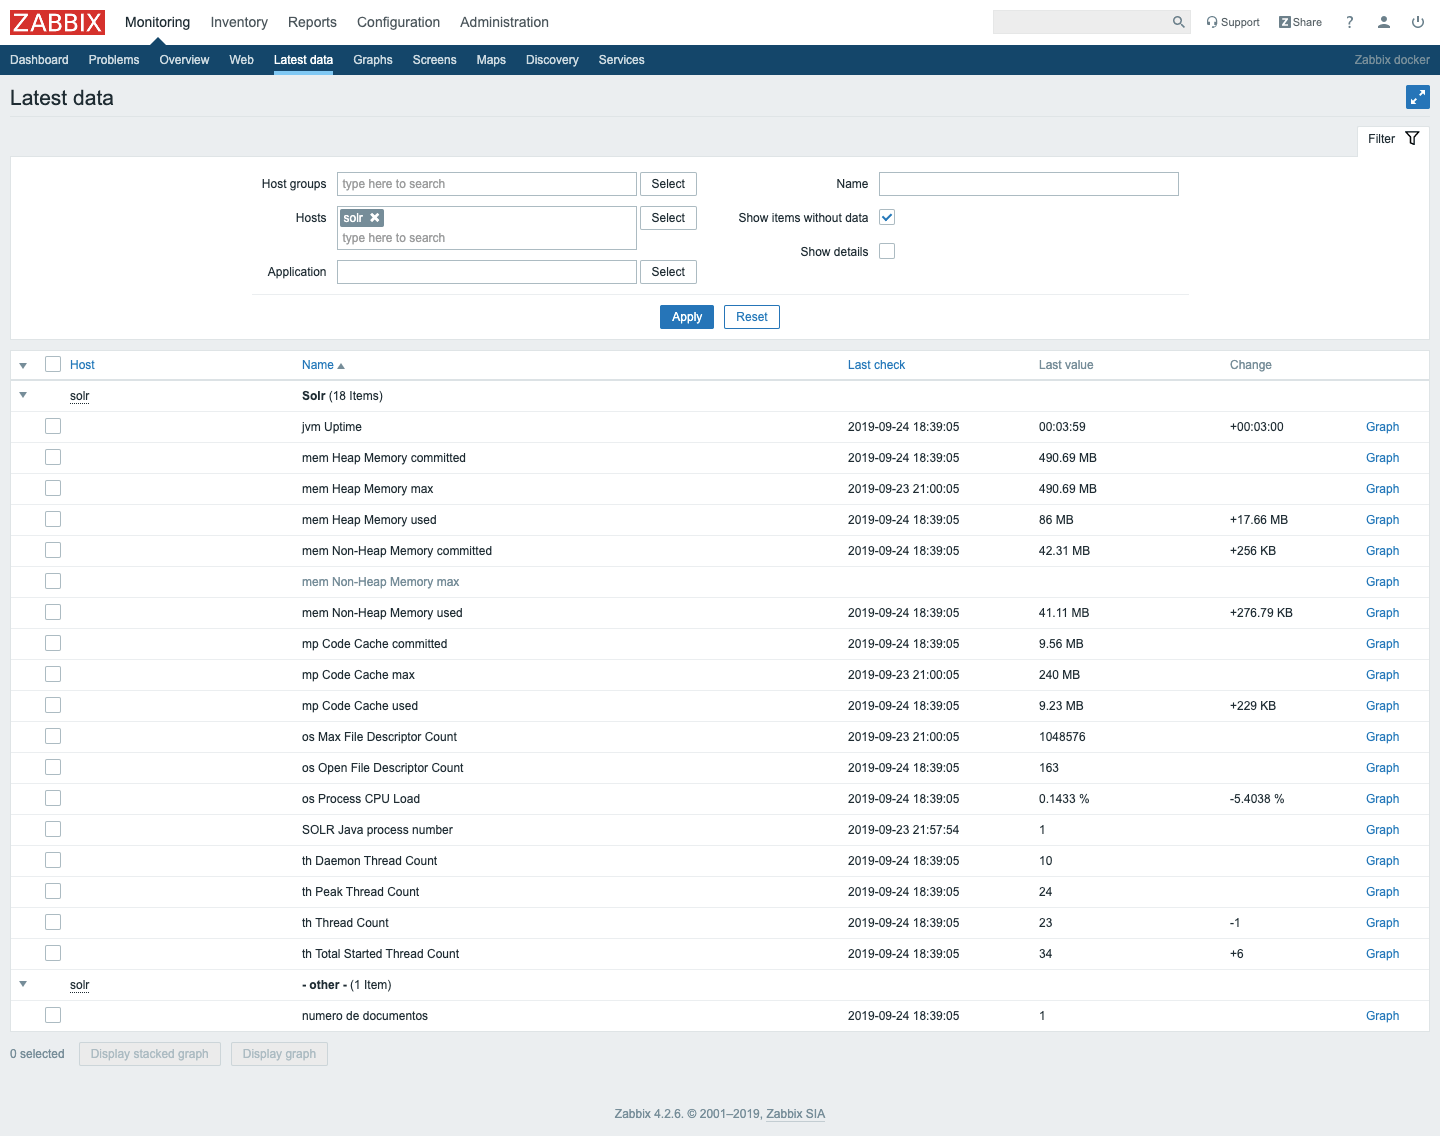Viewport: 1440px width, 1136px height.
Task: Click Select next to Hosts
Action: click(668, 218)
